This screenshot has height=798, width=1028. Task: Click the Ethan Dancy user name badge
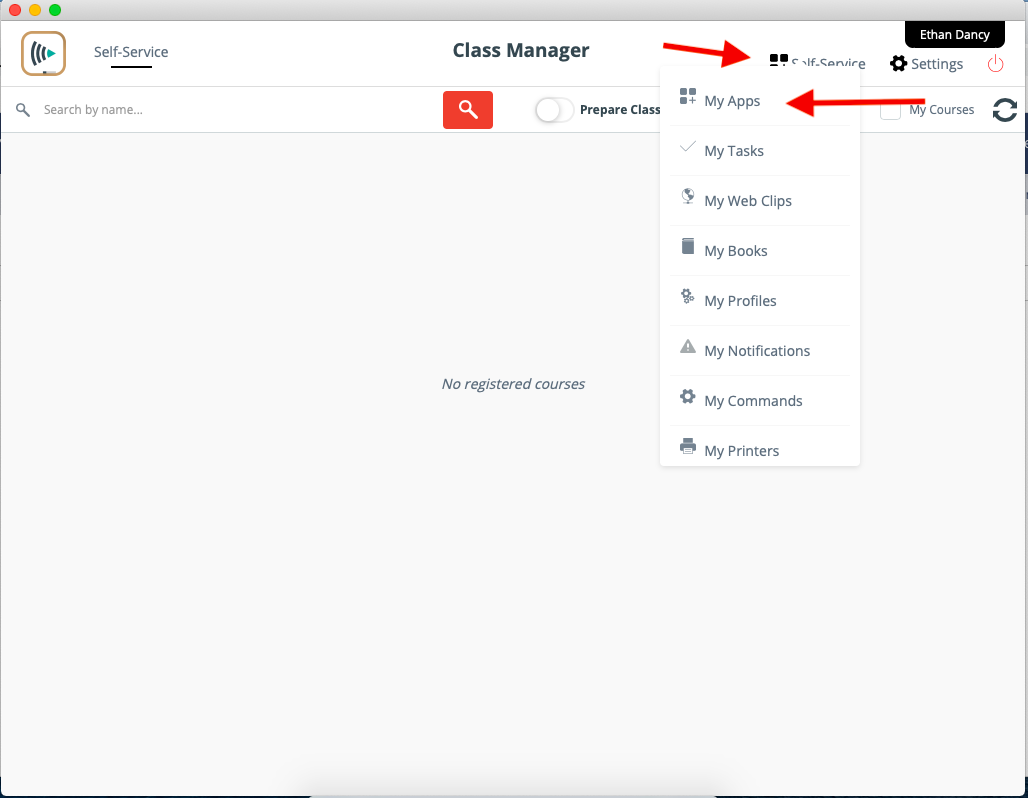click(x=955, y=35)
